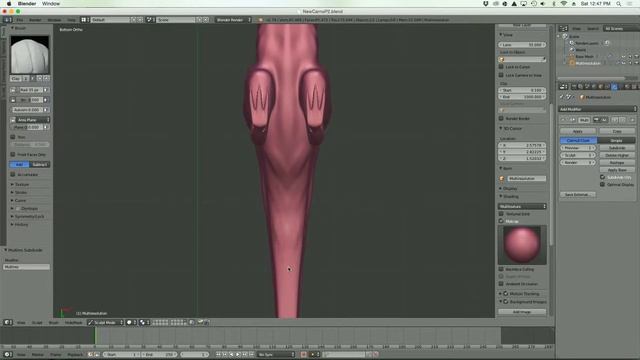This screenshot has width=640, height=360.
Task: Select the Subtract brush direction
Action: (40, 164)
